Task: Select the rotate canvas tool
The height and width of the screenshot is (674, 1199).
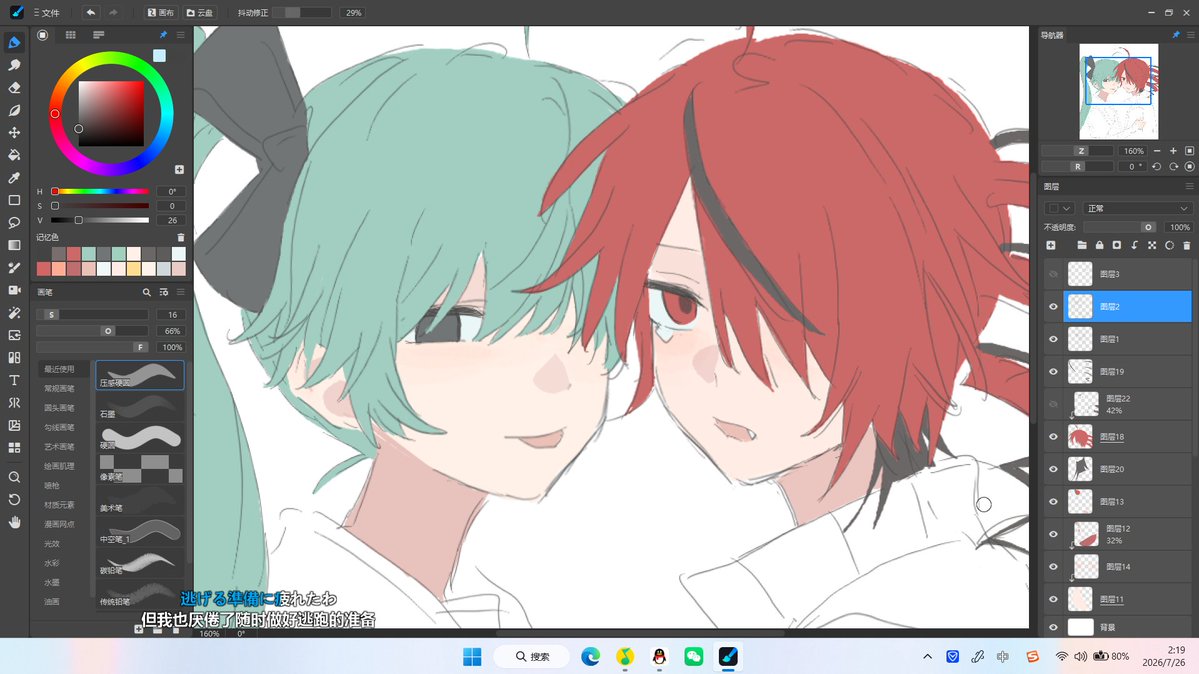Action: (x=14, y=500)
